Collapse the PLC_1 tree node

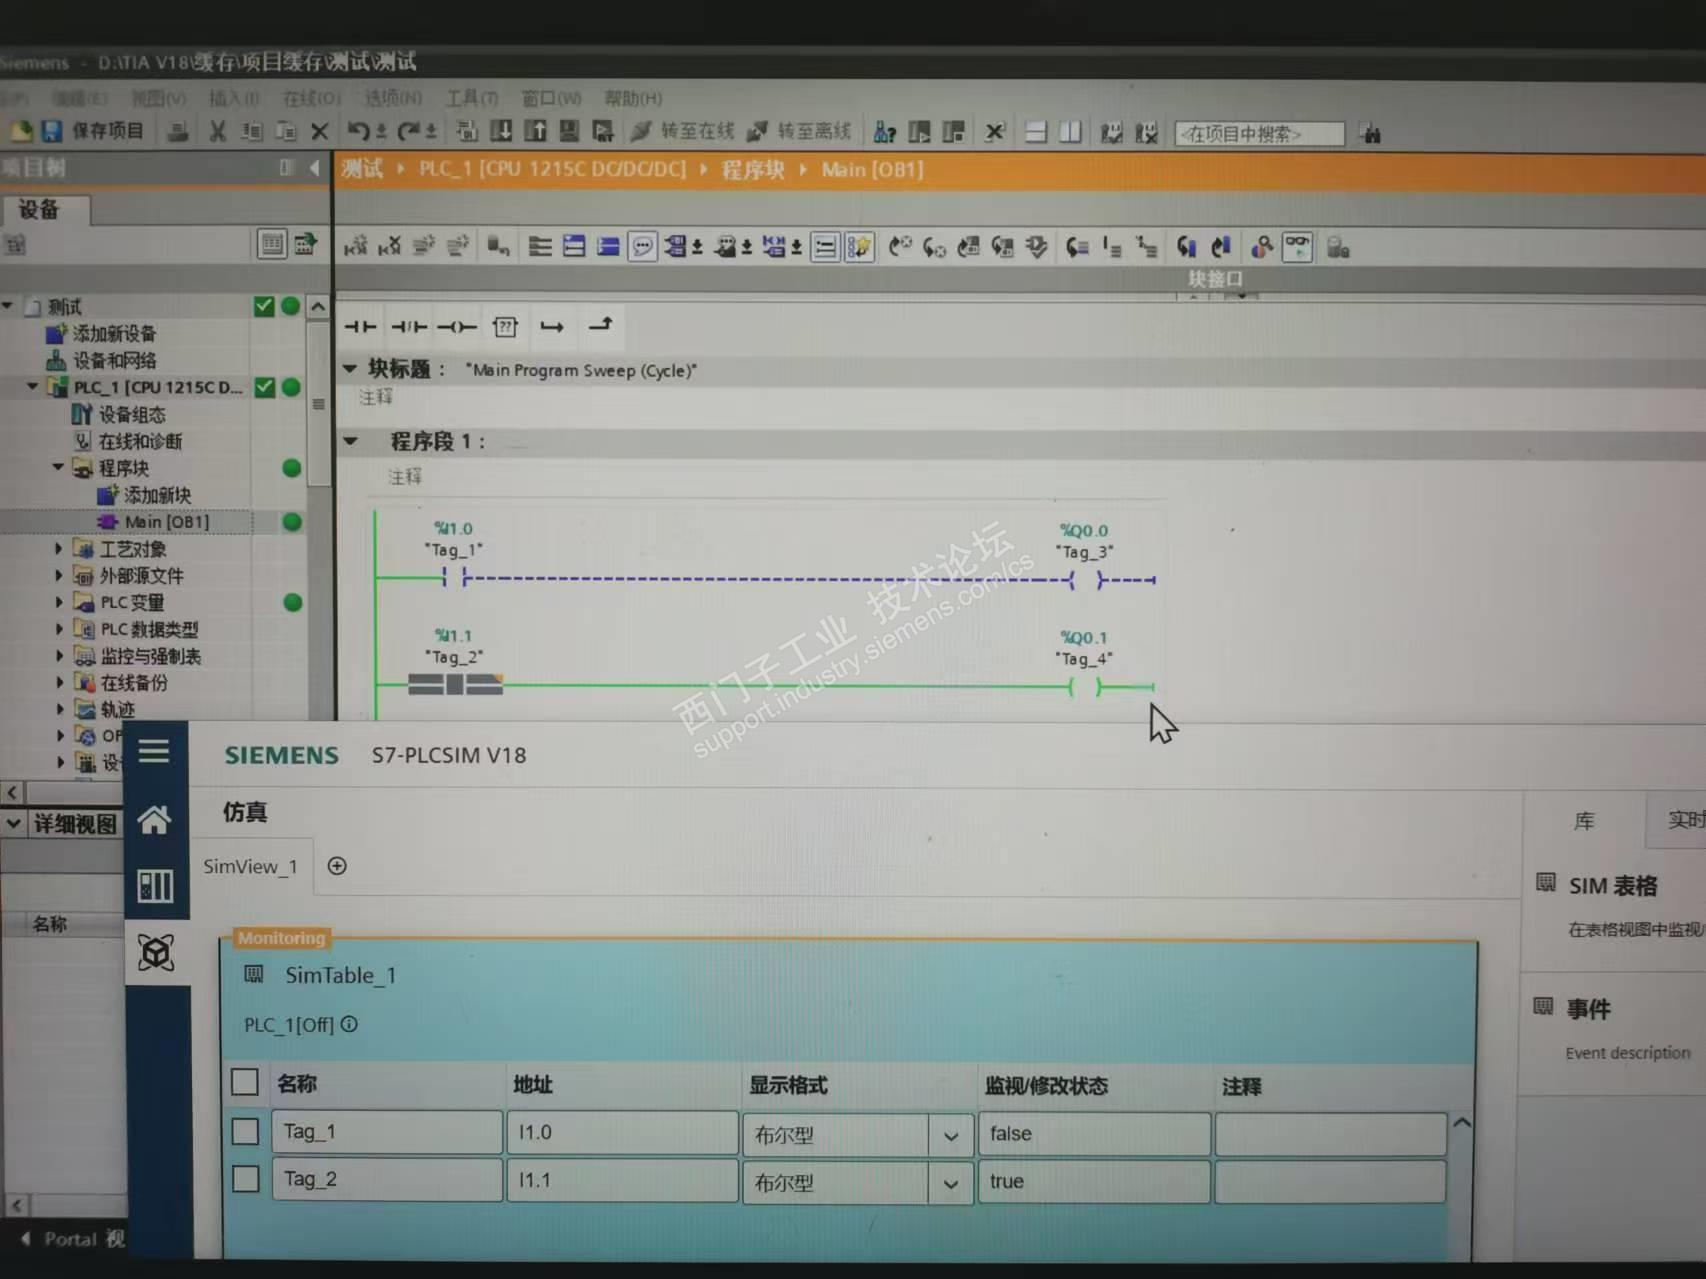click(x=33, y=386)
